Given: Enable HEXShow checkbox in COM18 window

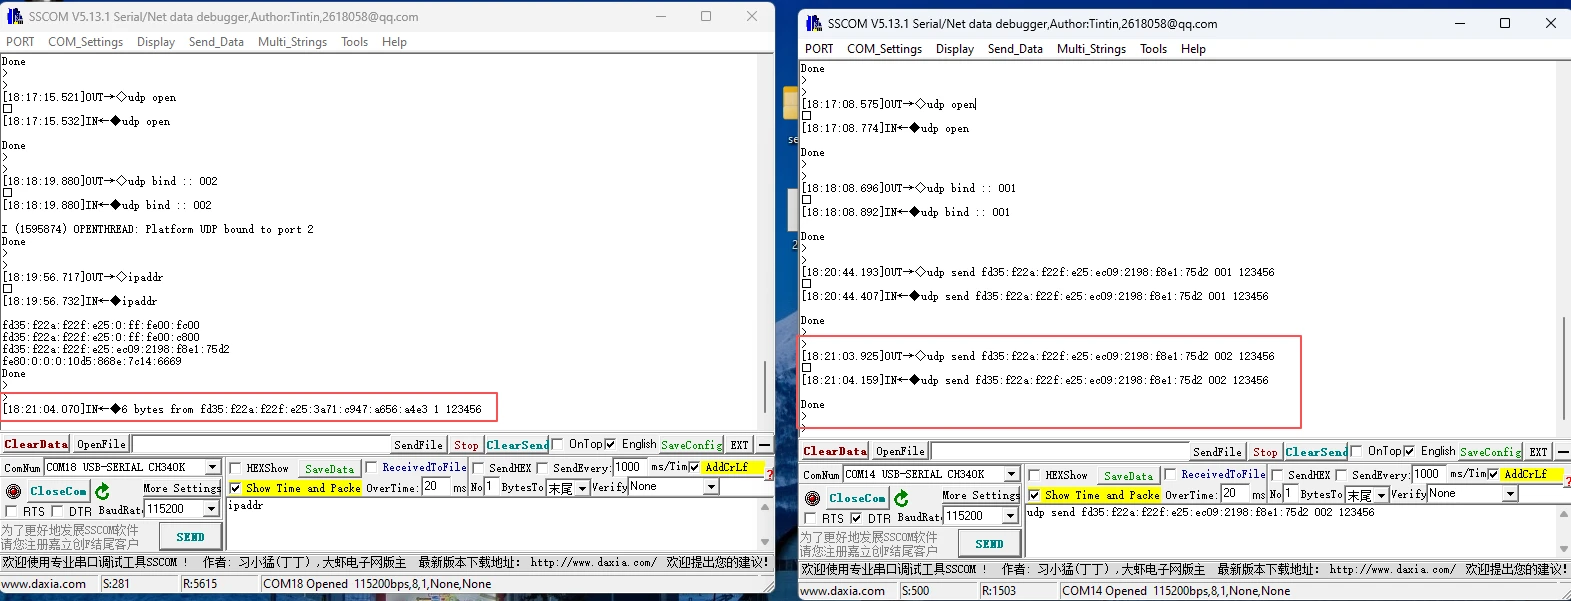Looking at the screenshot, I should tap(236, 468).
